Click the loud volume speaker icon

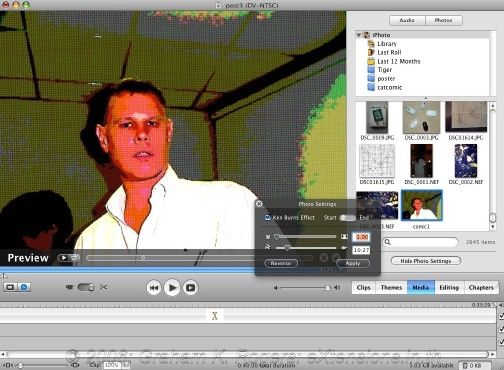(337, 287)
